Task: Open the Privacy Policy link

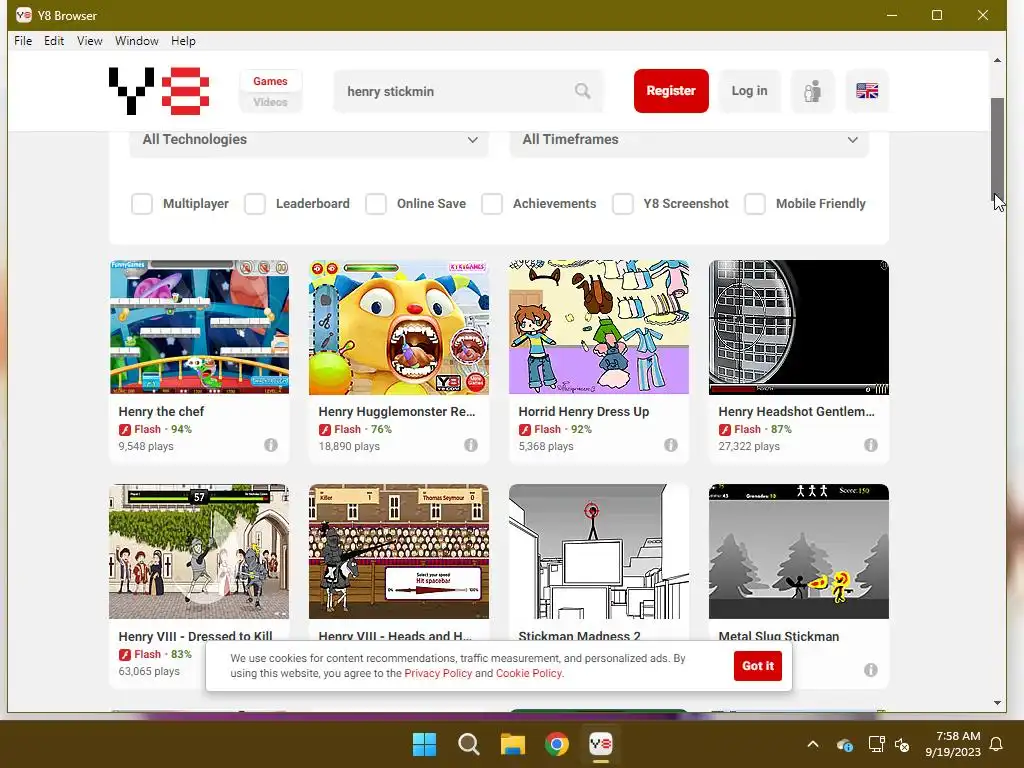Action: tap(438, 673)
